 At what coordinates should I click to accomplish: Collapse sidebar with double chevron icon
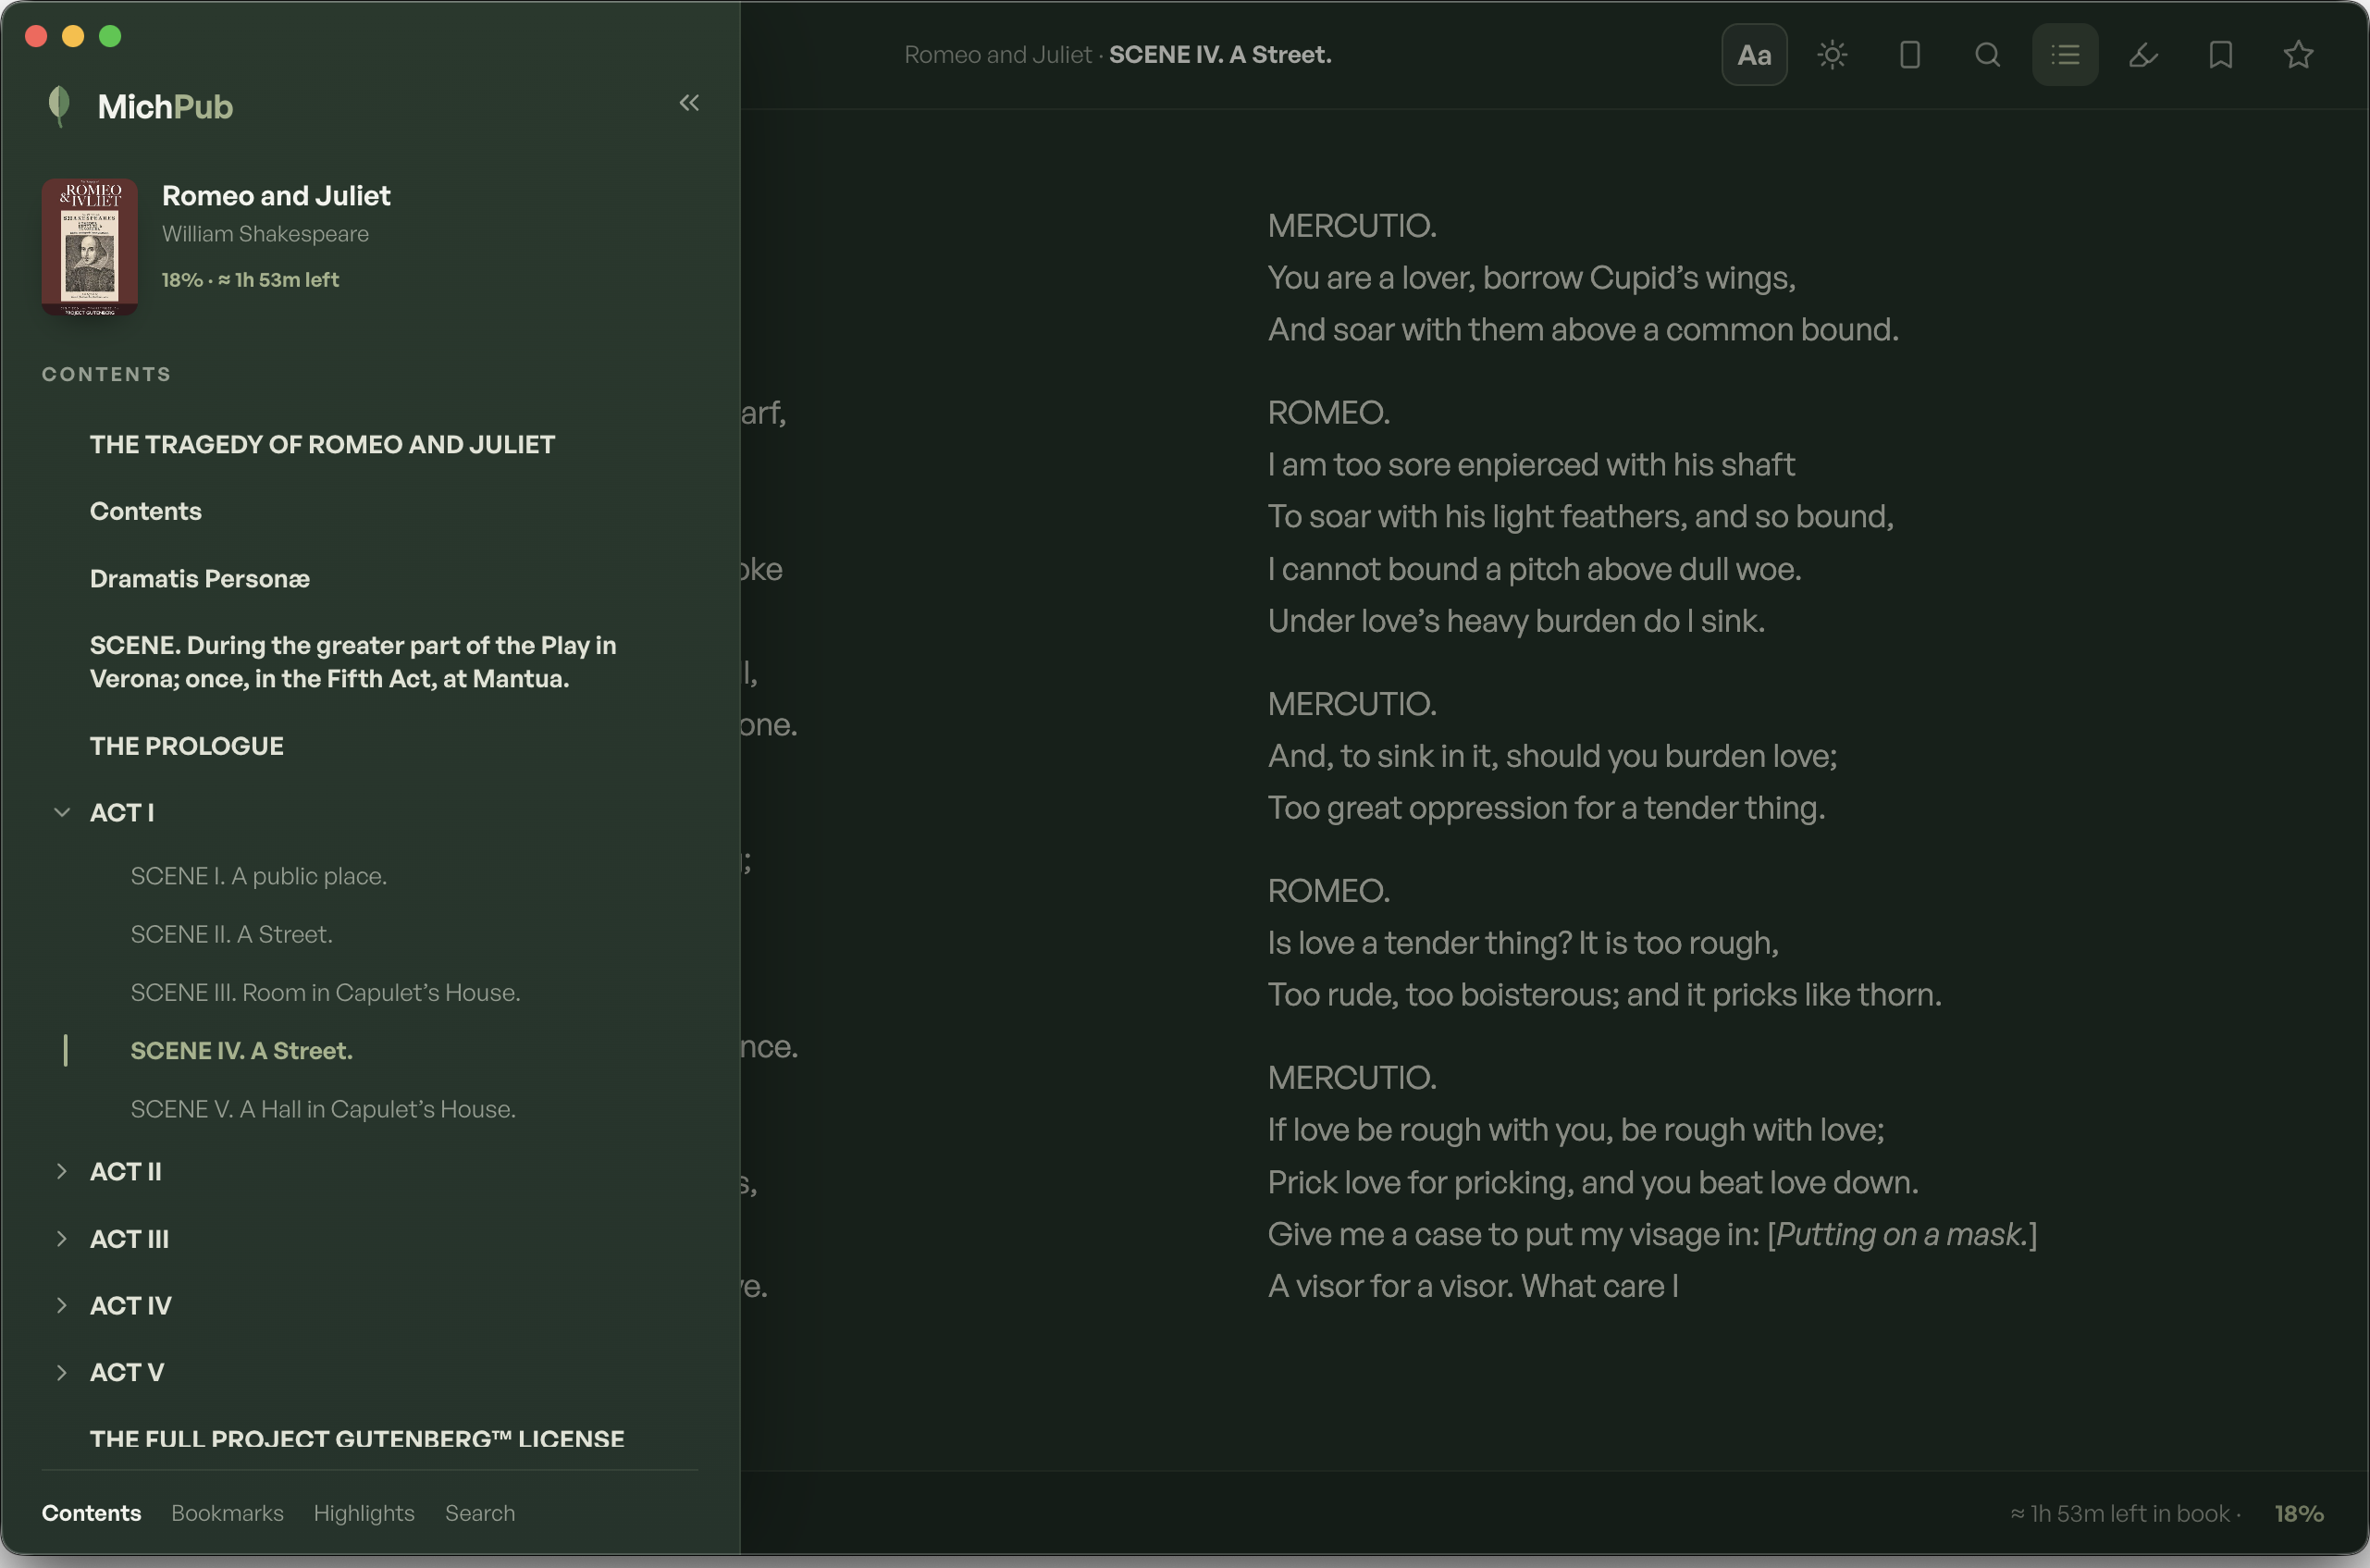(x=689, y=103)
